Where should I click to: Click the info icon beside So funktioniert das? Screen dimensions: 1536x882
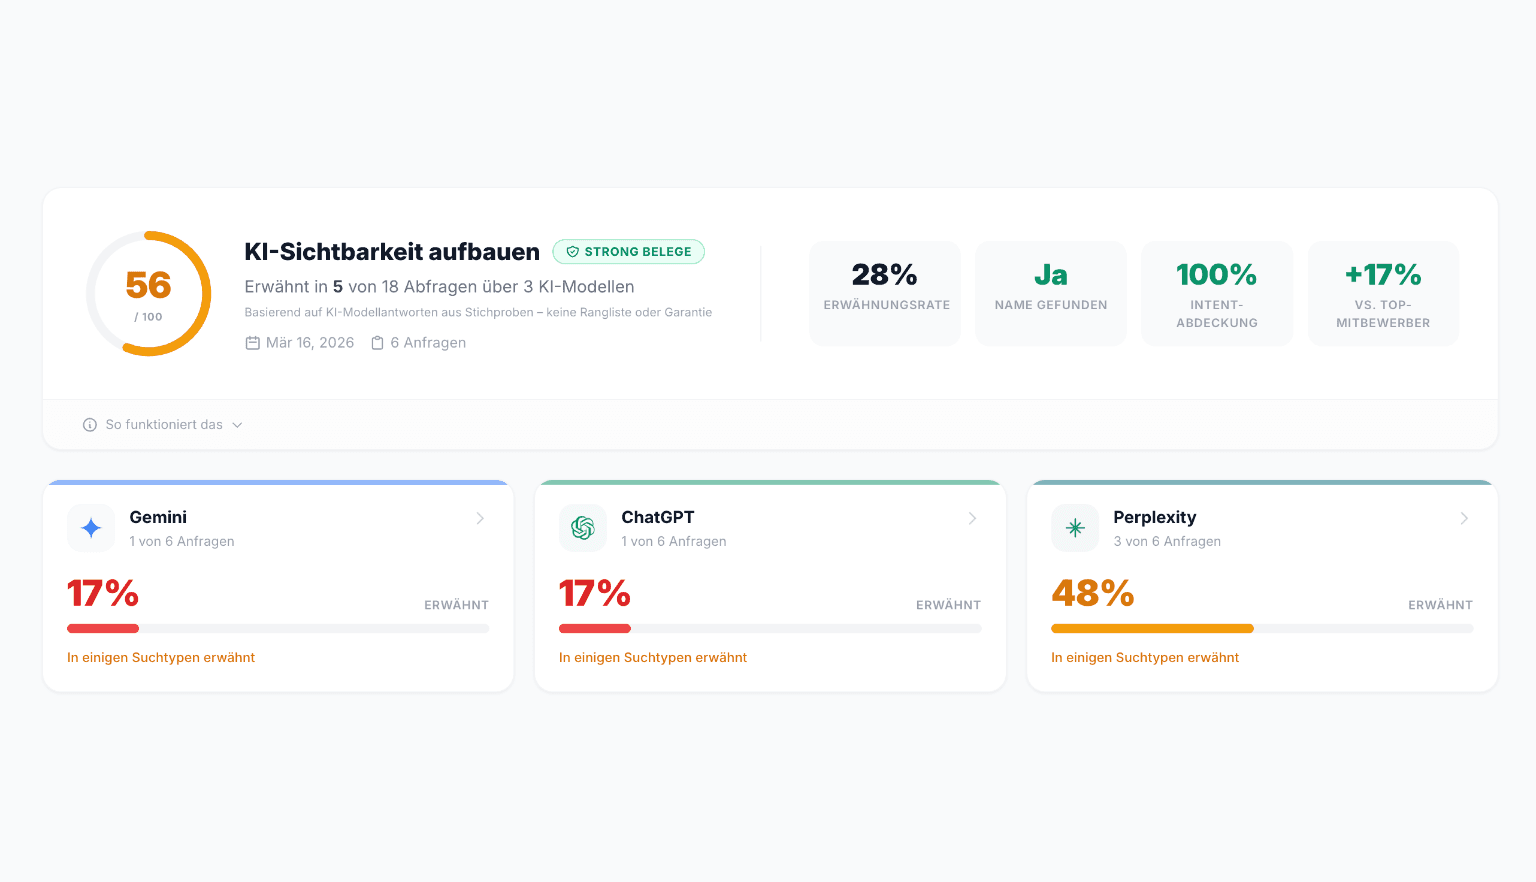90,425
